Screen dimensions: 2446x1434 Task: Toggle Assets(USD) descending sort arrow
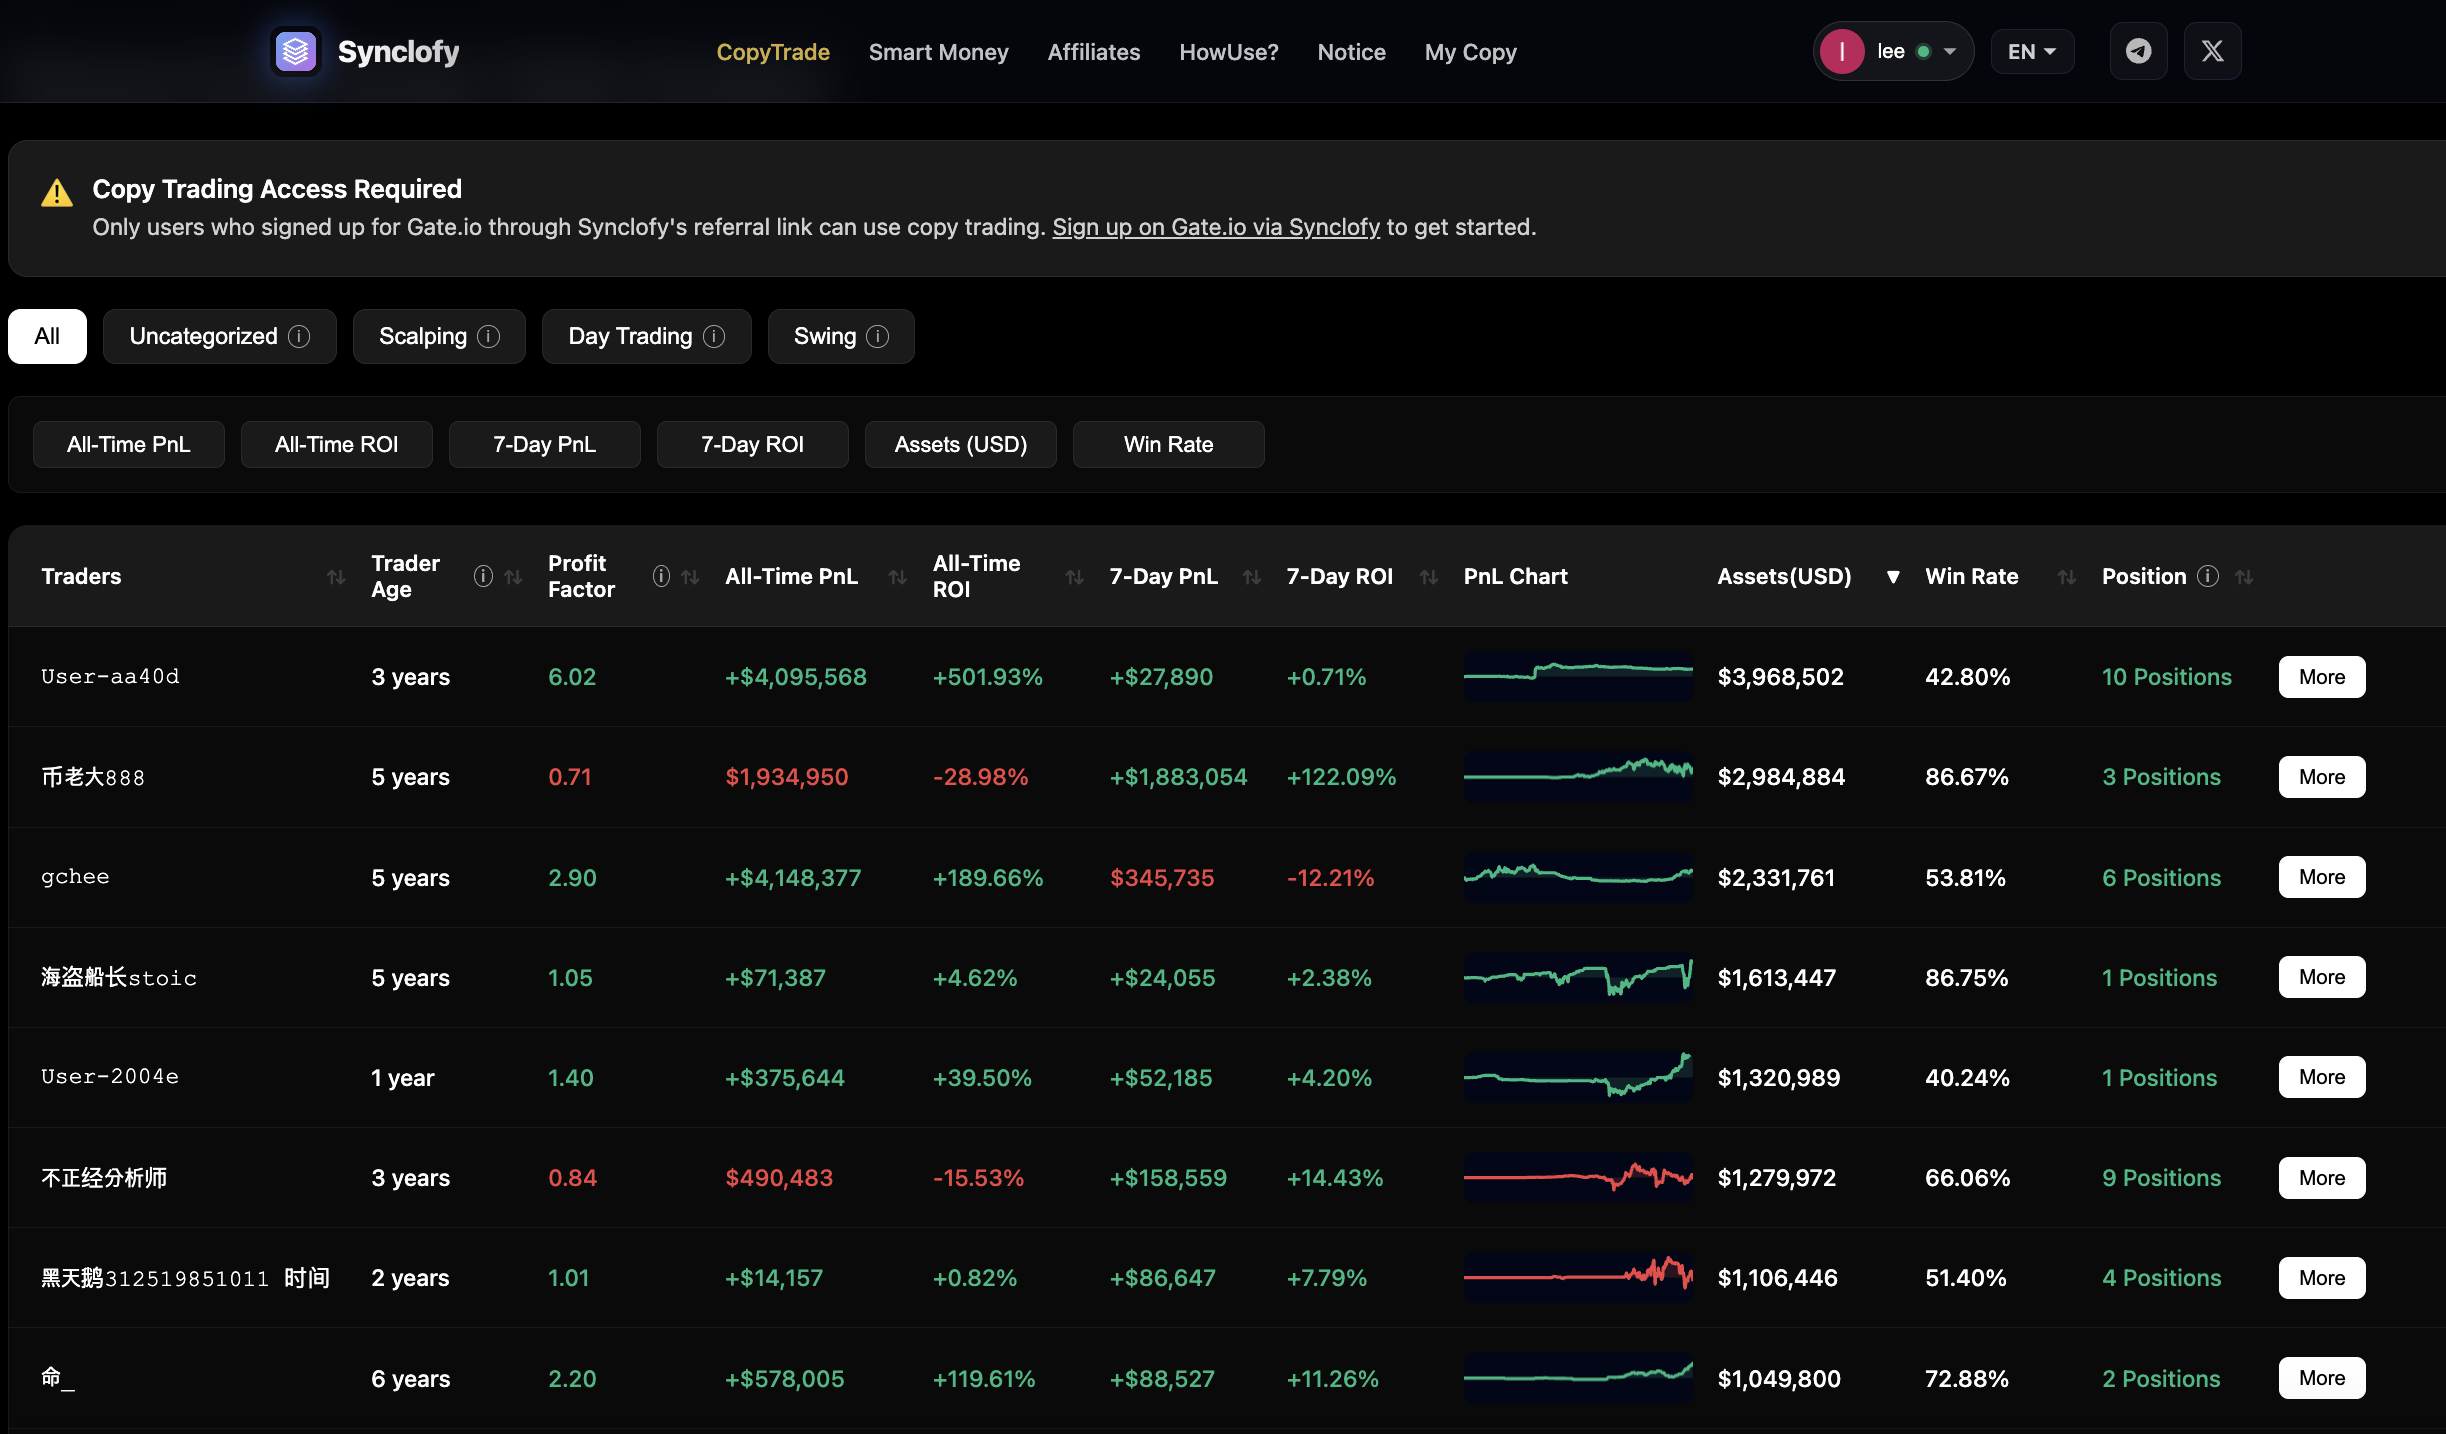coord(1892,577)
